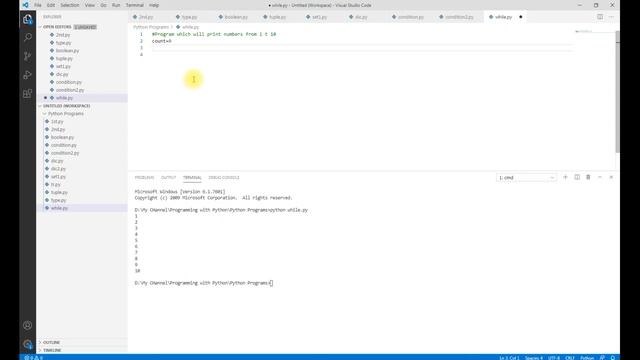Screen dimensions: 640x360
Task: Open the Help menu
Action: pos(154,5)
